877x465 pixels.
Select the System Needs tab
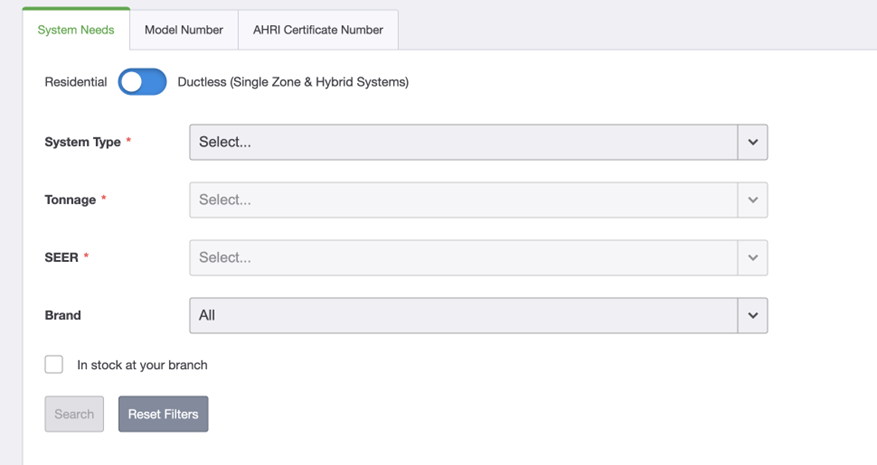pyautogui.click(x=76, y=30)
